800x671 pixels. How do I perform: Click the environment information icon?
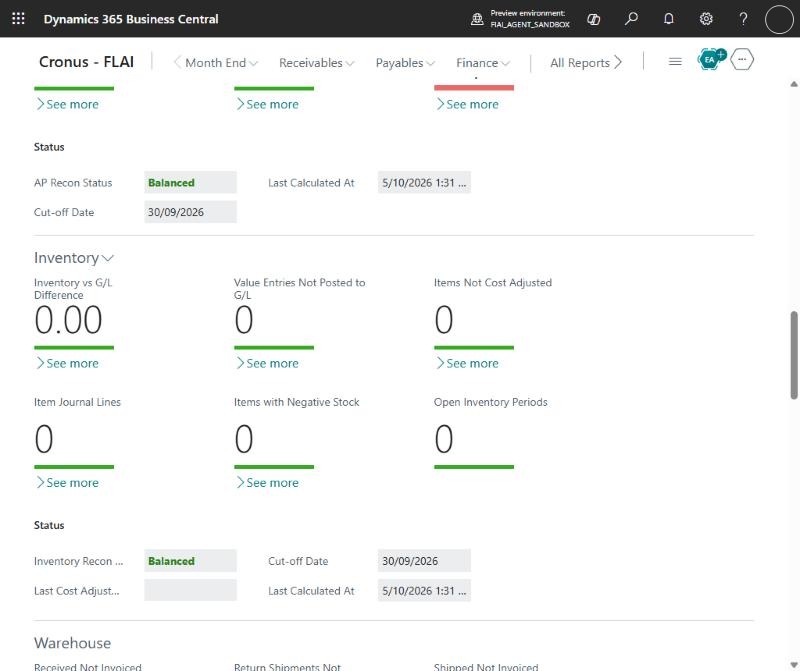pyautogui.click(x=477, y=19)
